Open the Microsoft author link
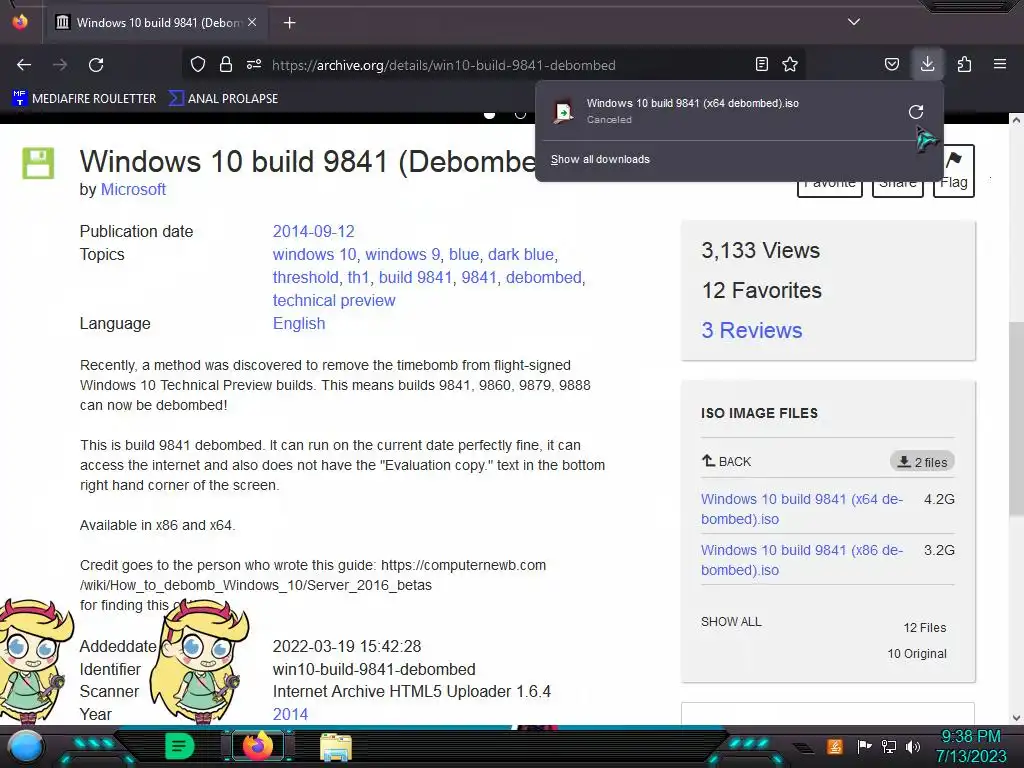1024x768 pixels. [x=133, y=189]
